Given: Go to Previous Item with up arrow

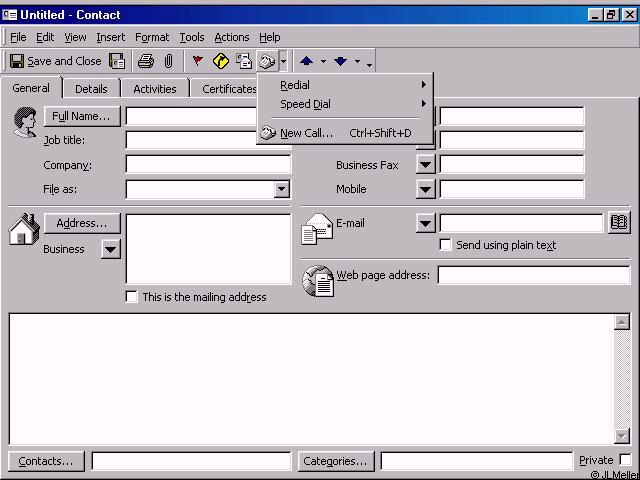Looking at the screenshot, I should (307, 61).
